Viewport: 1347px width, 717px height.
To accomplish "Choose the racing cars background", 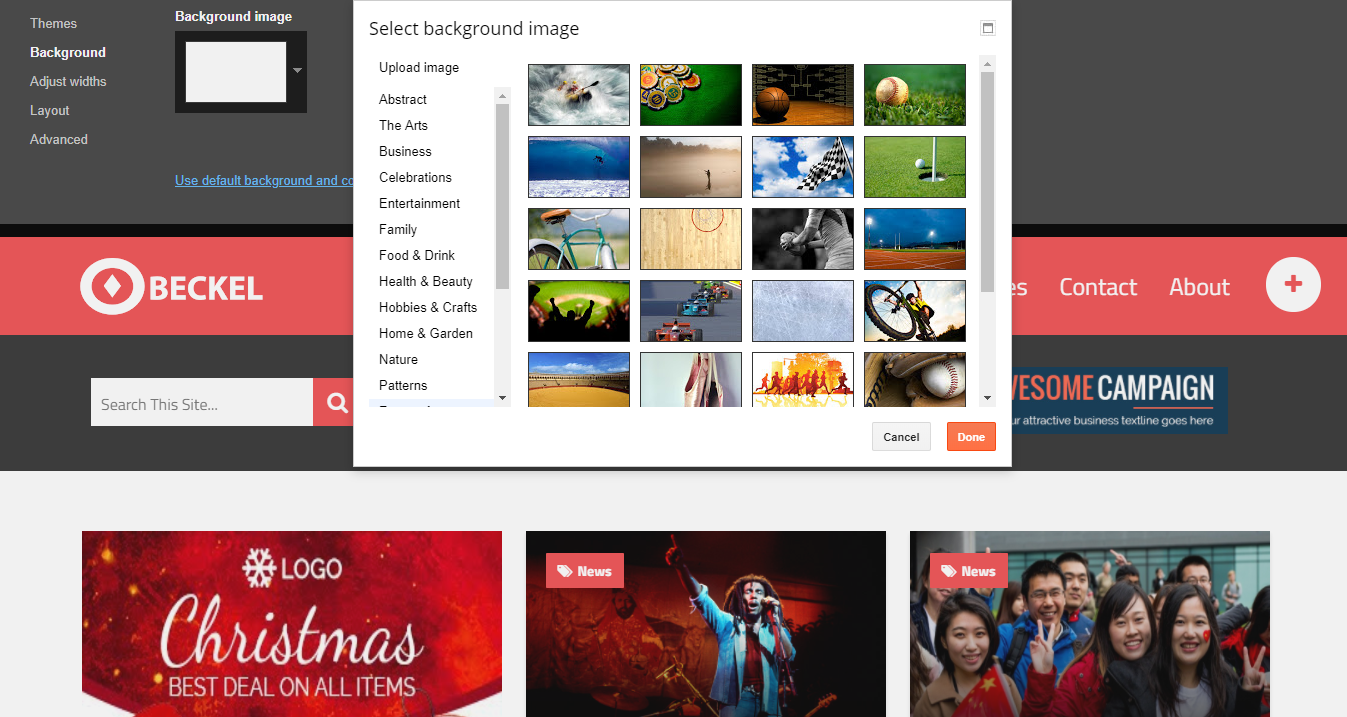I will 691,311.
